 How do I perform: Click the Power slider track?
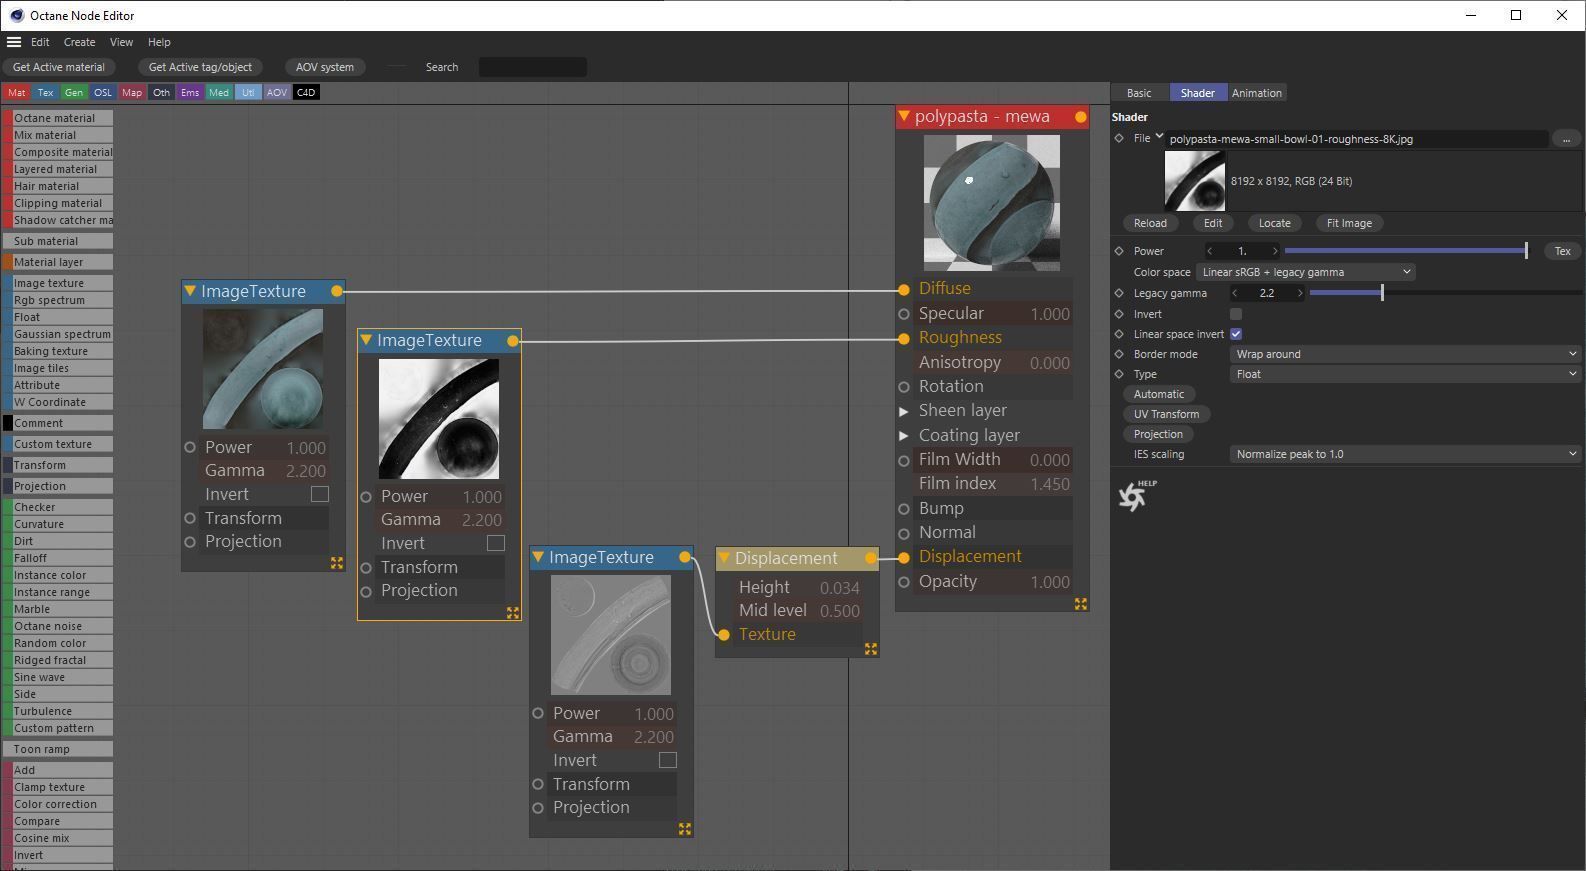(x=1406, y=251)
